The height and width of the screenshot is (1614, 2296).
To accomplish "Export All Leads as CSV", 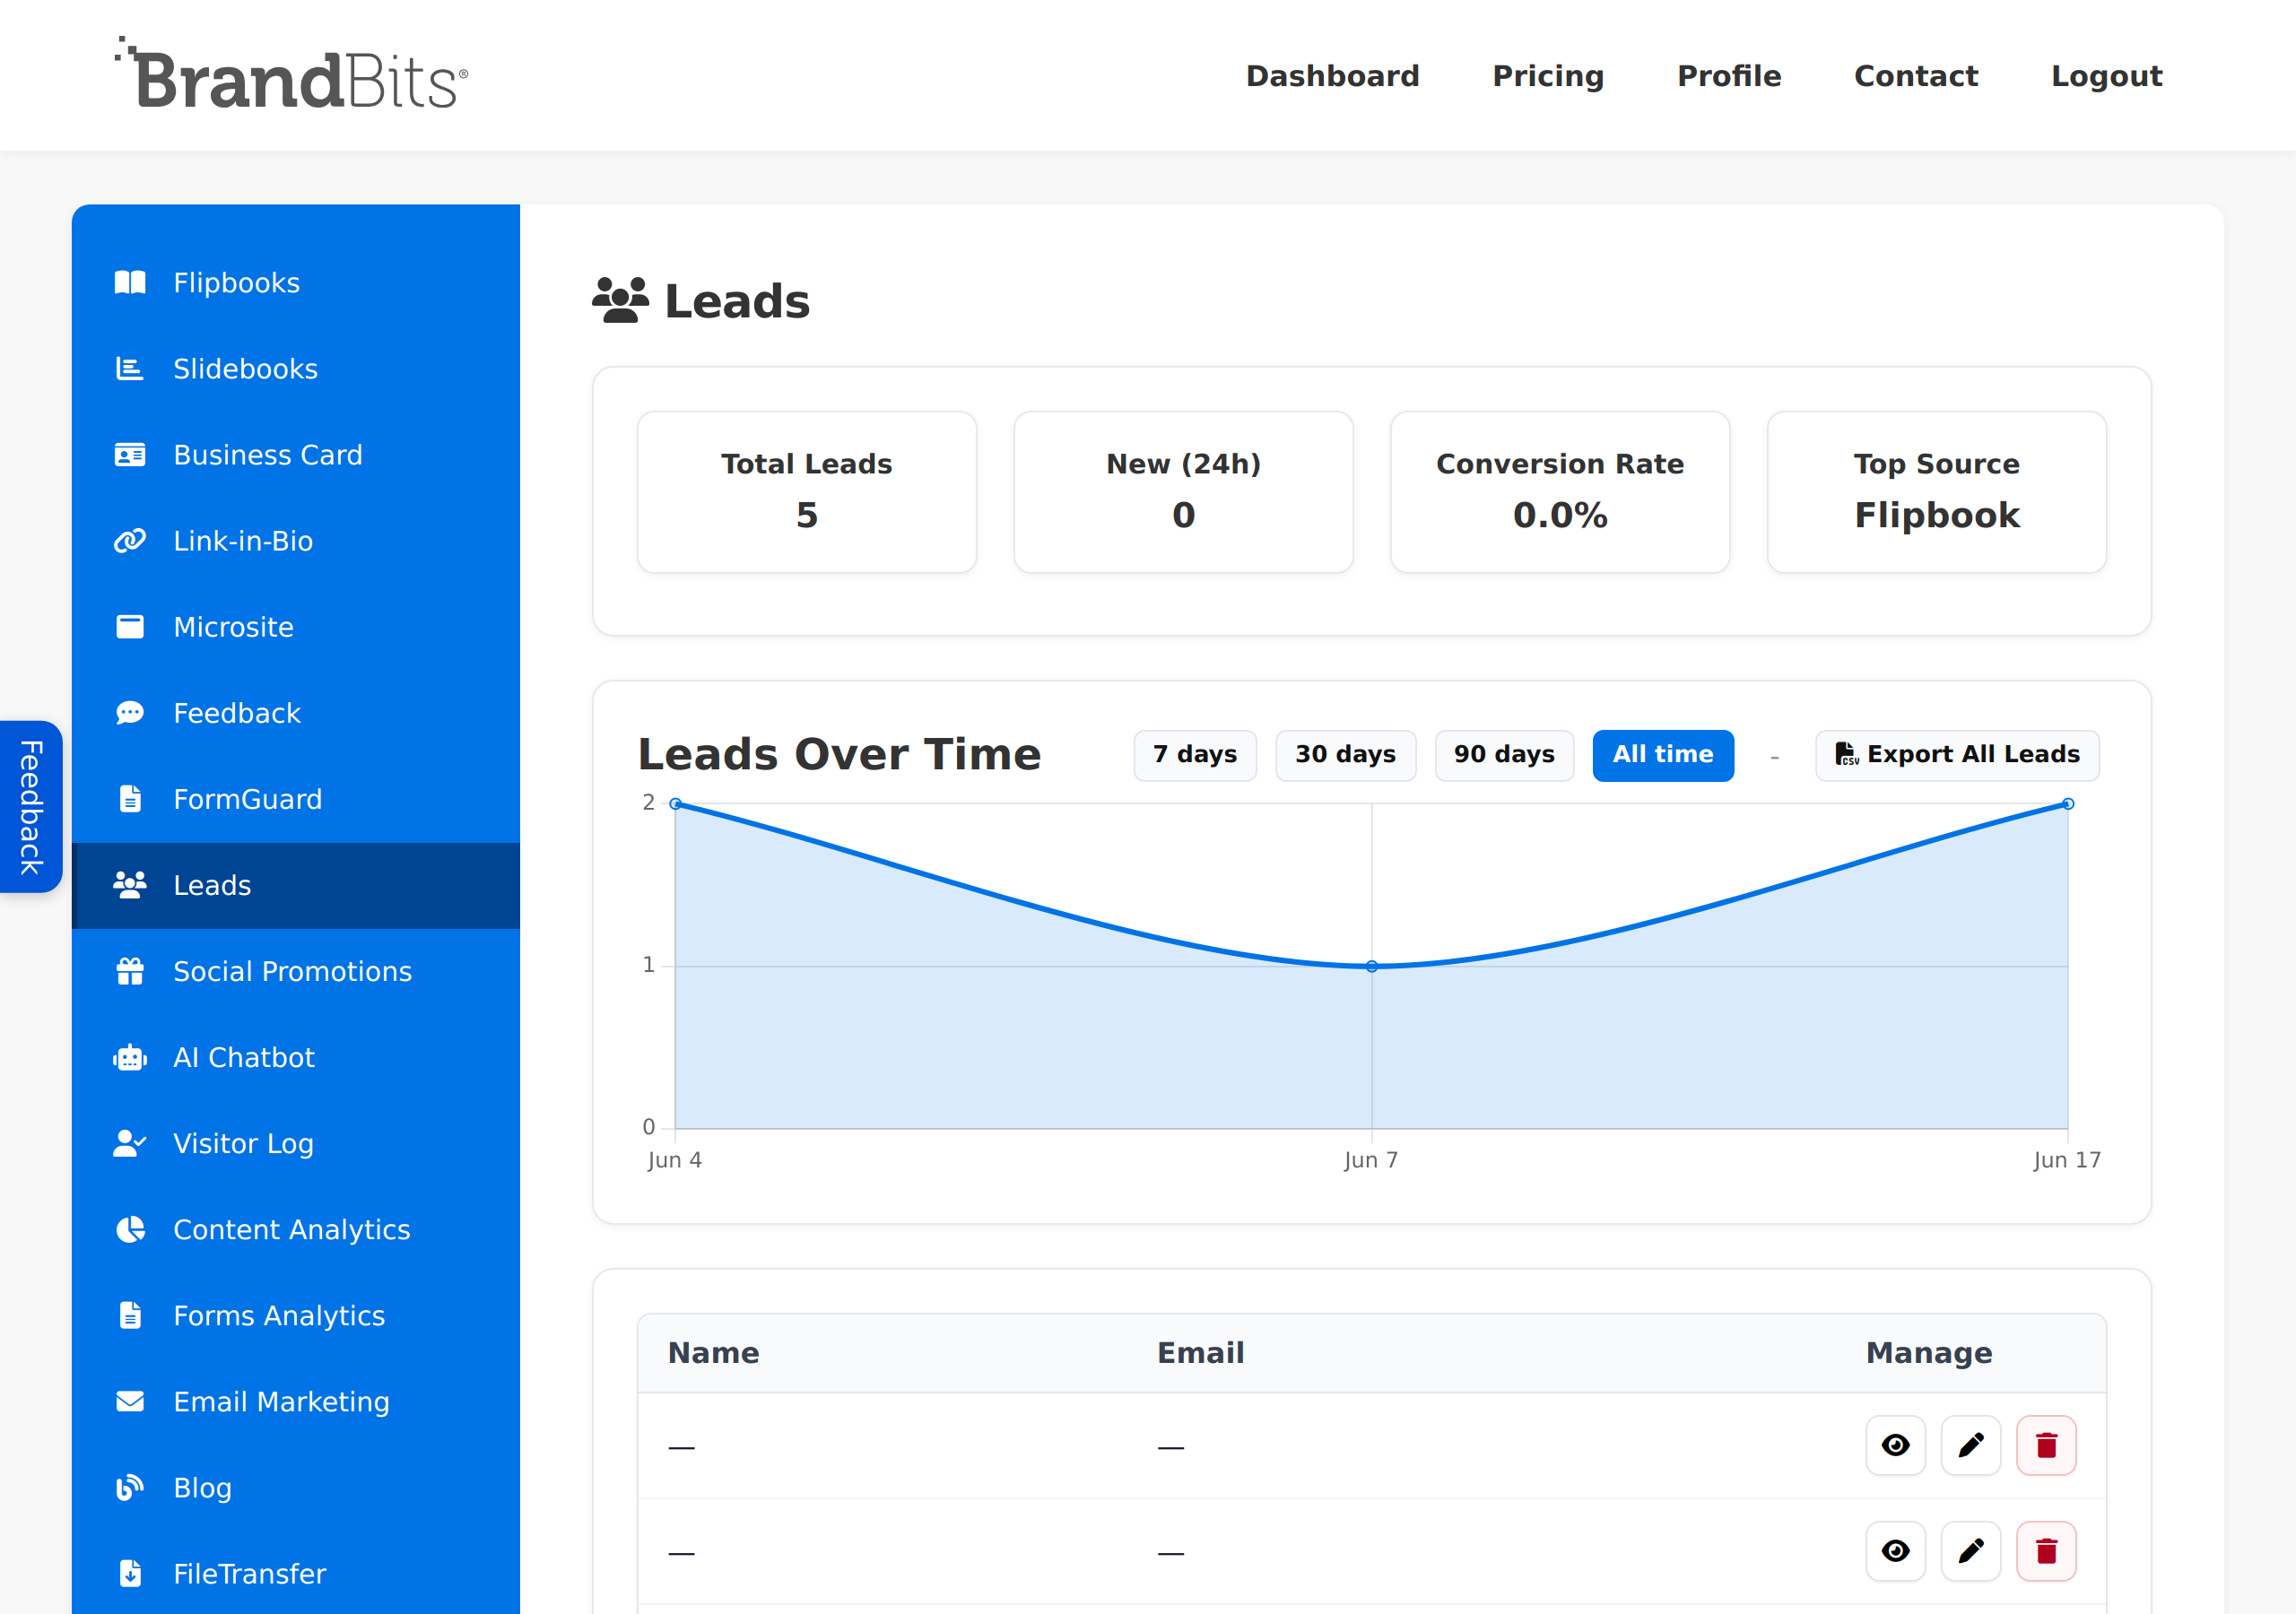I will pyautogui.click(x=1957, y=755).
